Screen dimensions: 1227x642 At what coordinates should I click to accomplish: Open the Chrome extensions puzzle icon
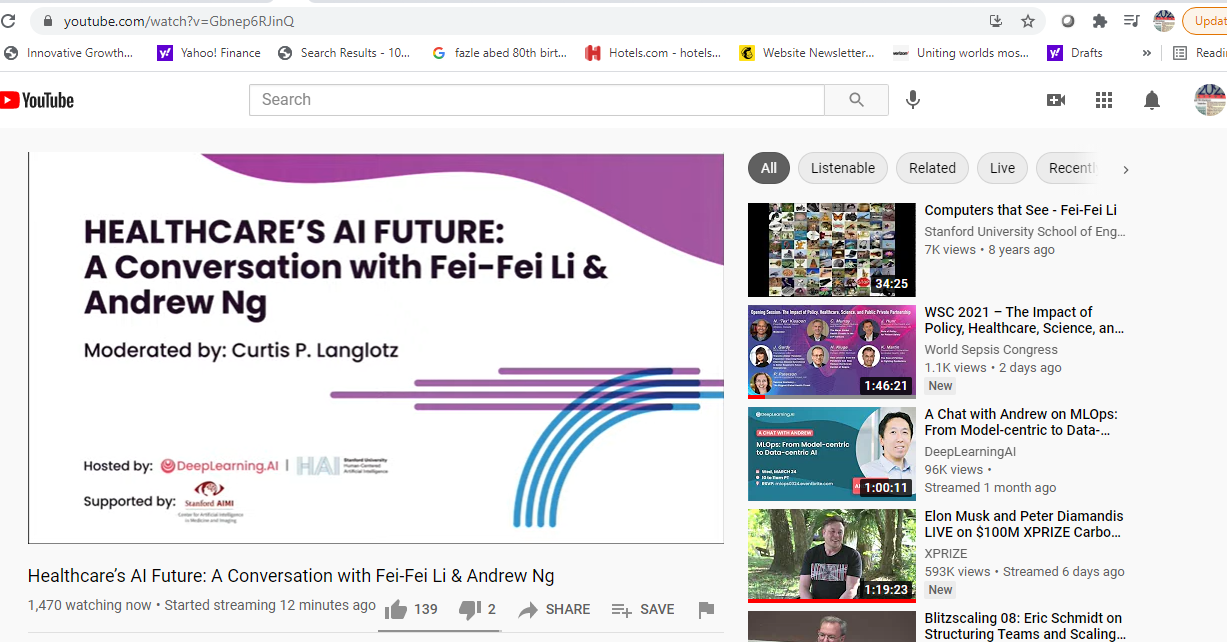[x=1100, y=21]
